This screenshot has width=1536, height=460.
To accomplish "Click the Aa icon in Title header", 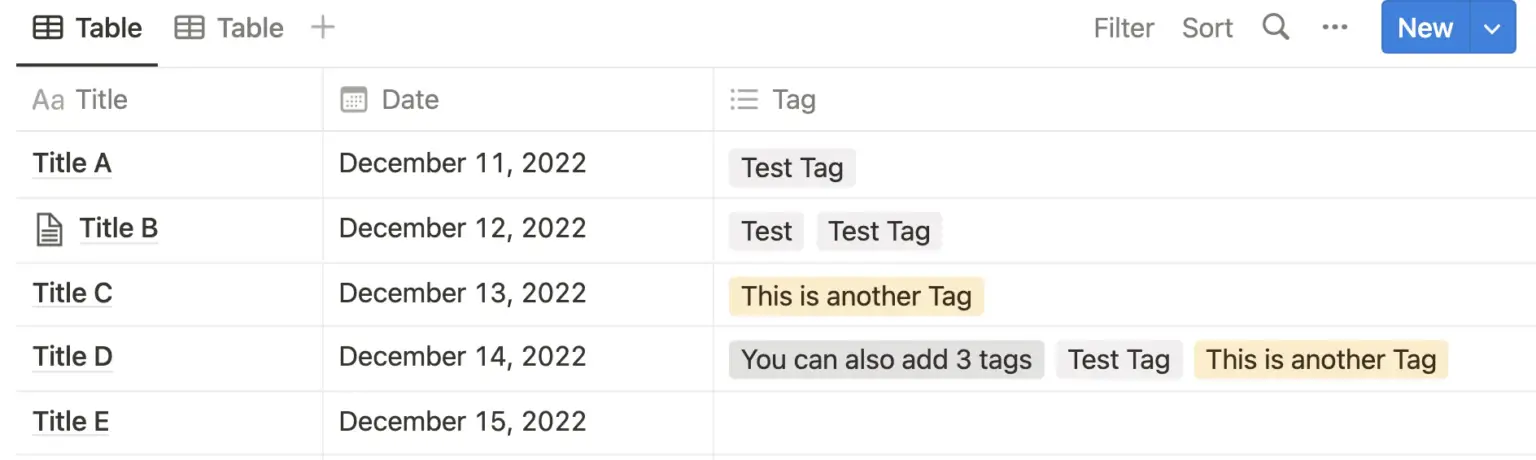I will coord(48,99).
